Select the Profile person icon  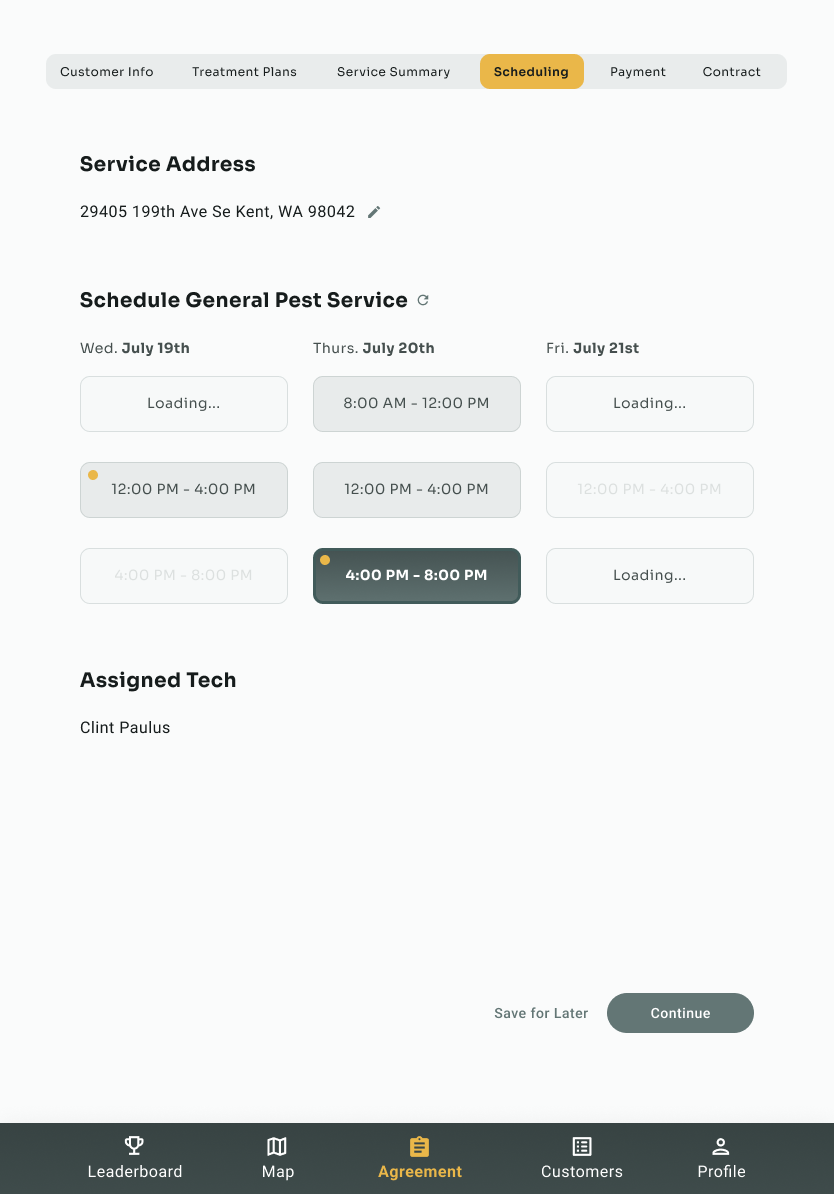tap(720, 1146)
